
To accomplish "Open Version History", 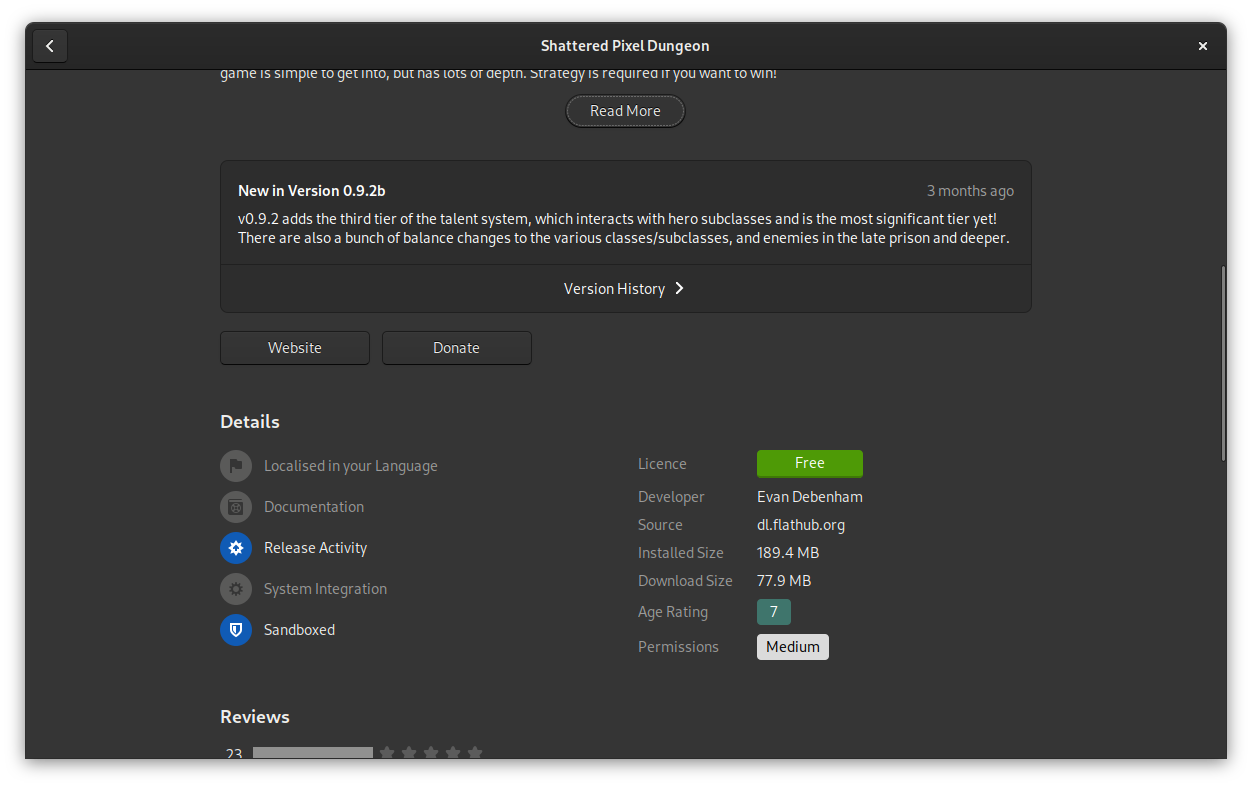I will [625, 289].
